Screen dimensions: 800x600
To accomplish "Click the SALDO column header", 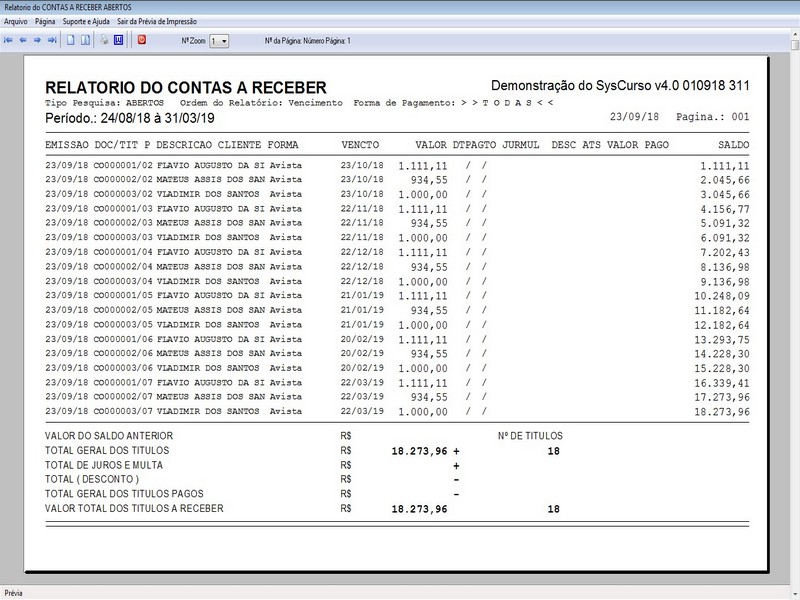I will (733, 145).
